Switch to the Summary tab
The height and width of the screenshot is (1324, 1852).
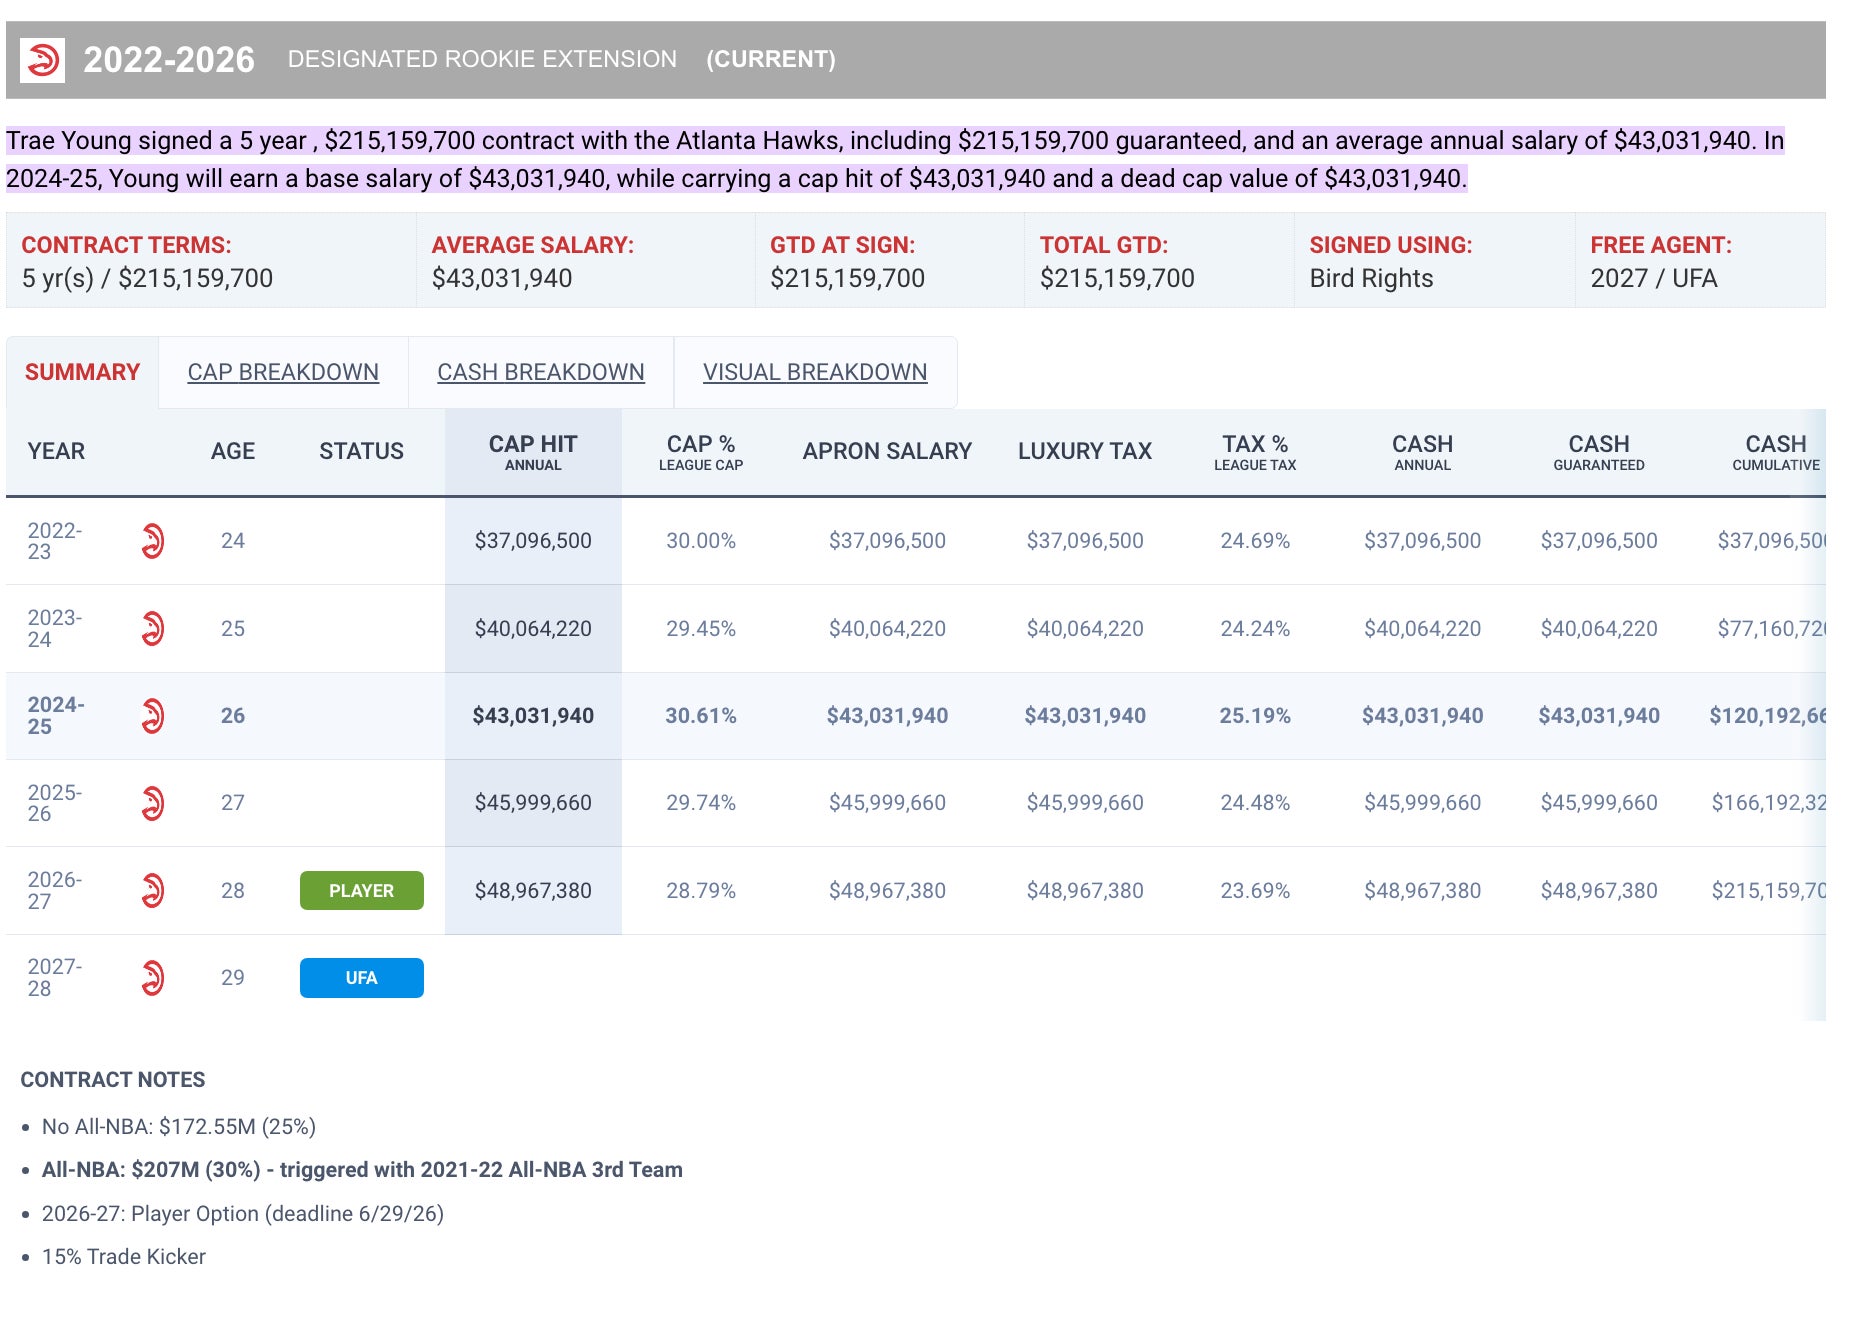click(x=82, y=372)
